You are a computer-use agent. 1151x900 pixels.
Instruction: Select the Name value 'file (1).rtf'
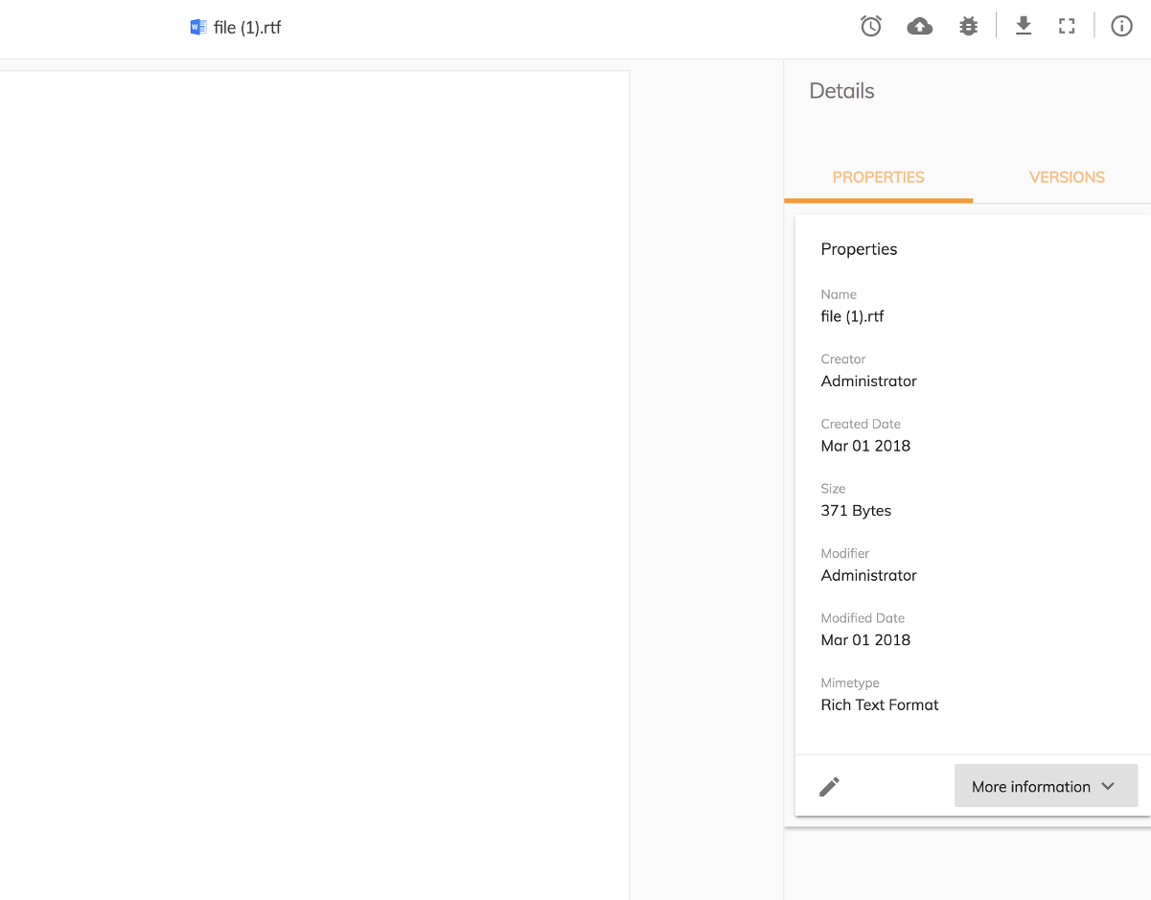(852, 316)
